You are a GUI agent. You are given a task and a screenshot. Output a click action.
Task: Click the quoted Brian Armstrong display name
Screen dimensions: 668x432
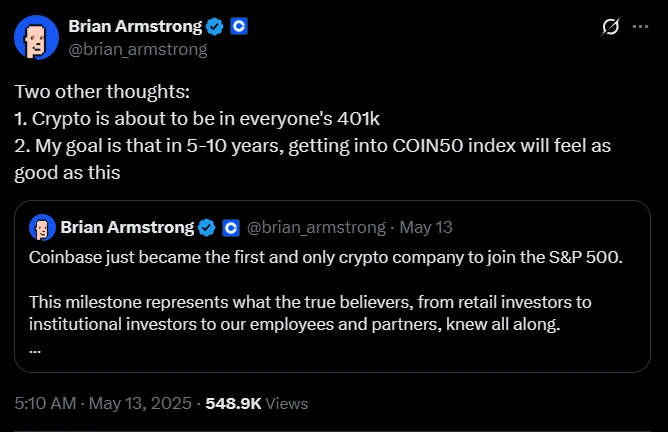[127, 228]
